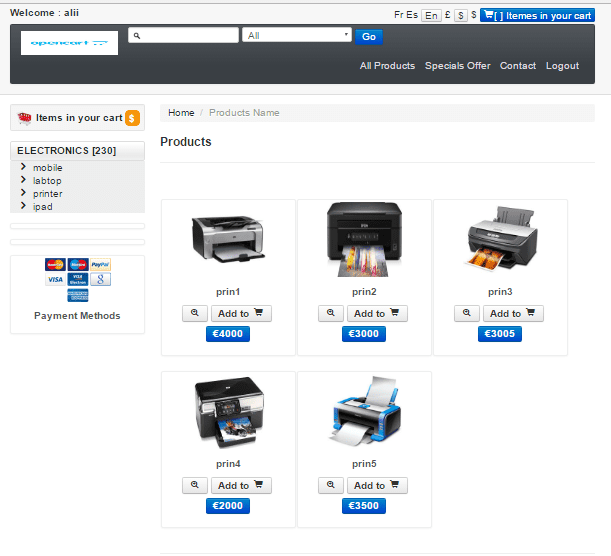Click the Google checkout payment icon

tap(101, 279)
